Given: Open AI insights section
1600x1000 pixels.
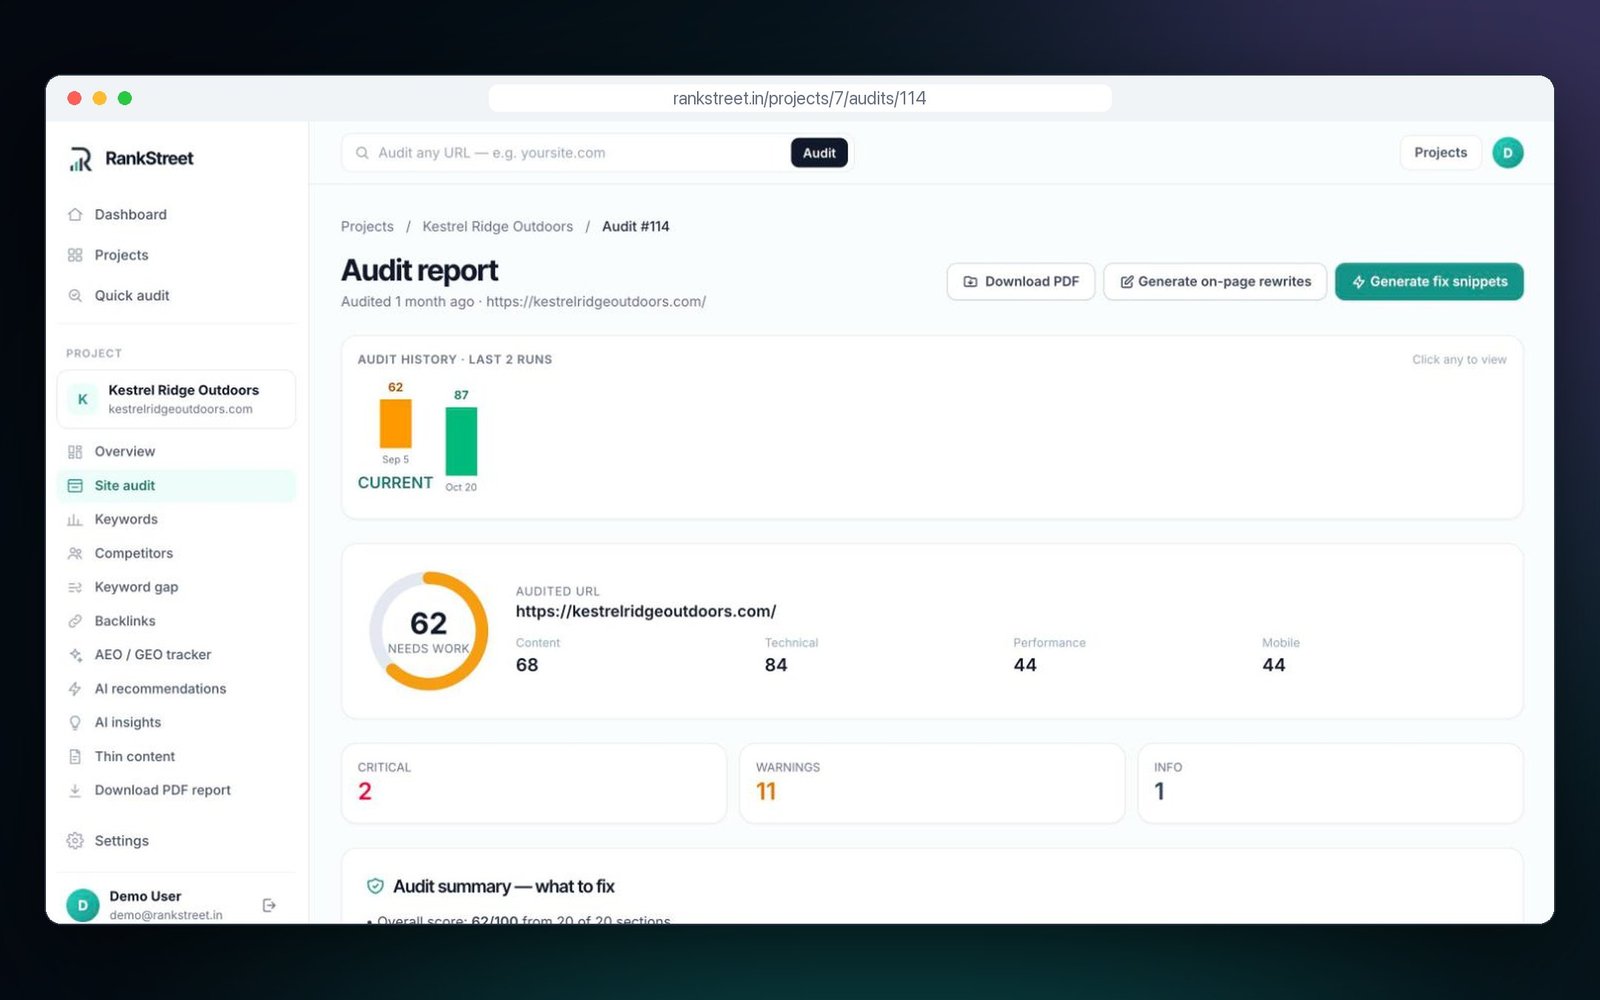Looking at the screenshot, I should (x=177, y=723).
